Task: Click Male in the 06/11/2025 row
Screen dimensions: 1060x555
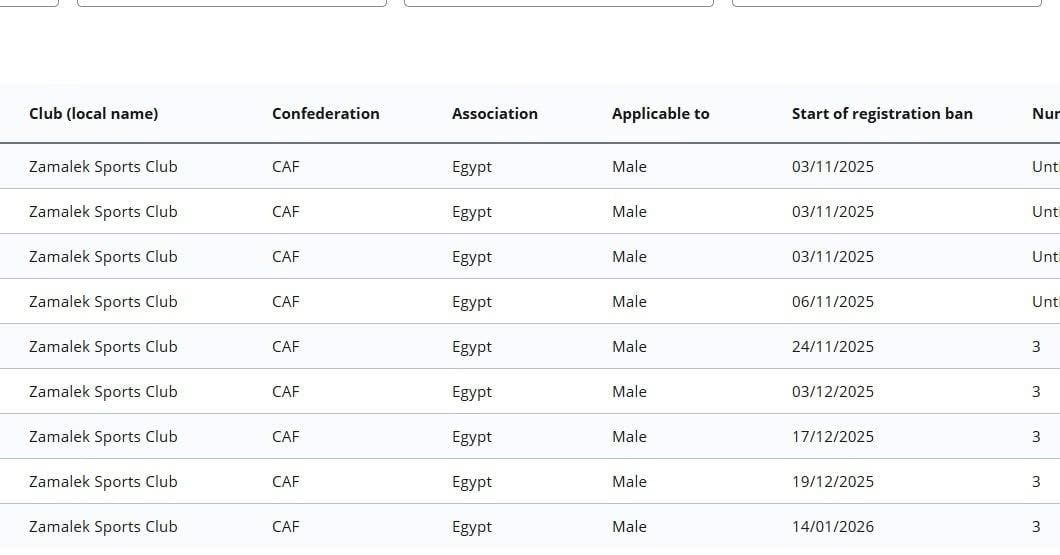Action: 629,302
